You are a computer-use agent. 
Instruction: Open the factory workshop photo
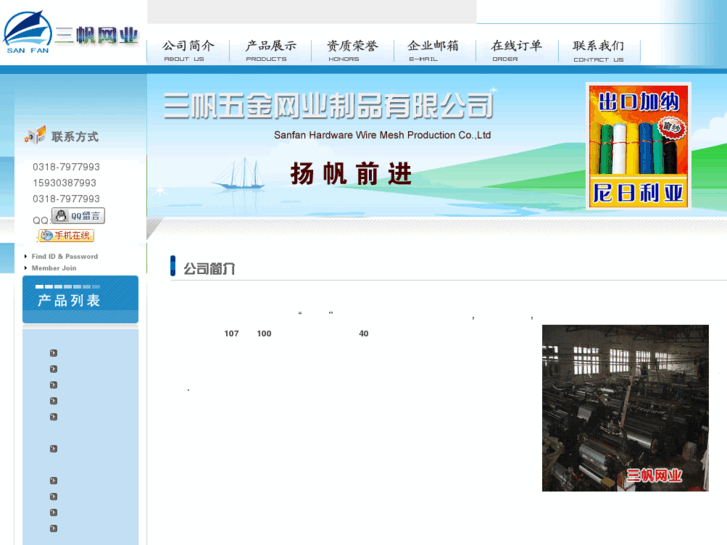click(x=625, y=408)
